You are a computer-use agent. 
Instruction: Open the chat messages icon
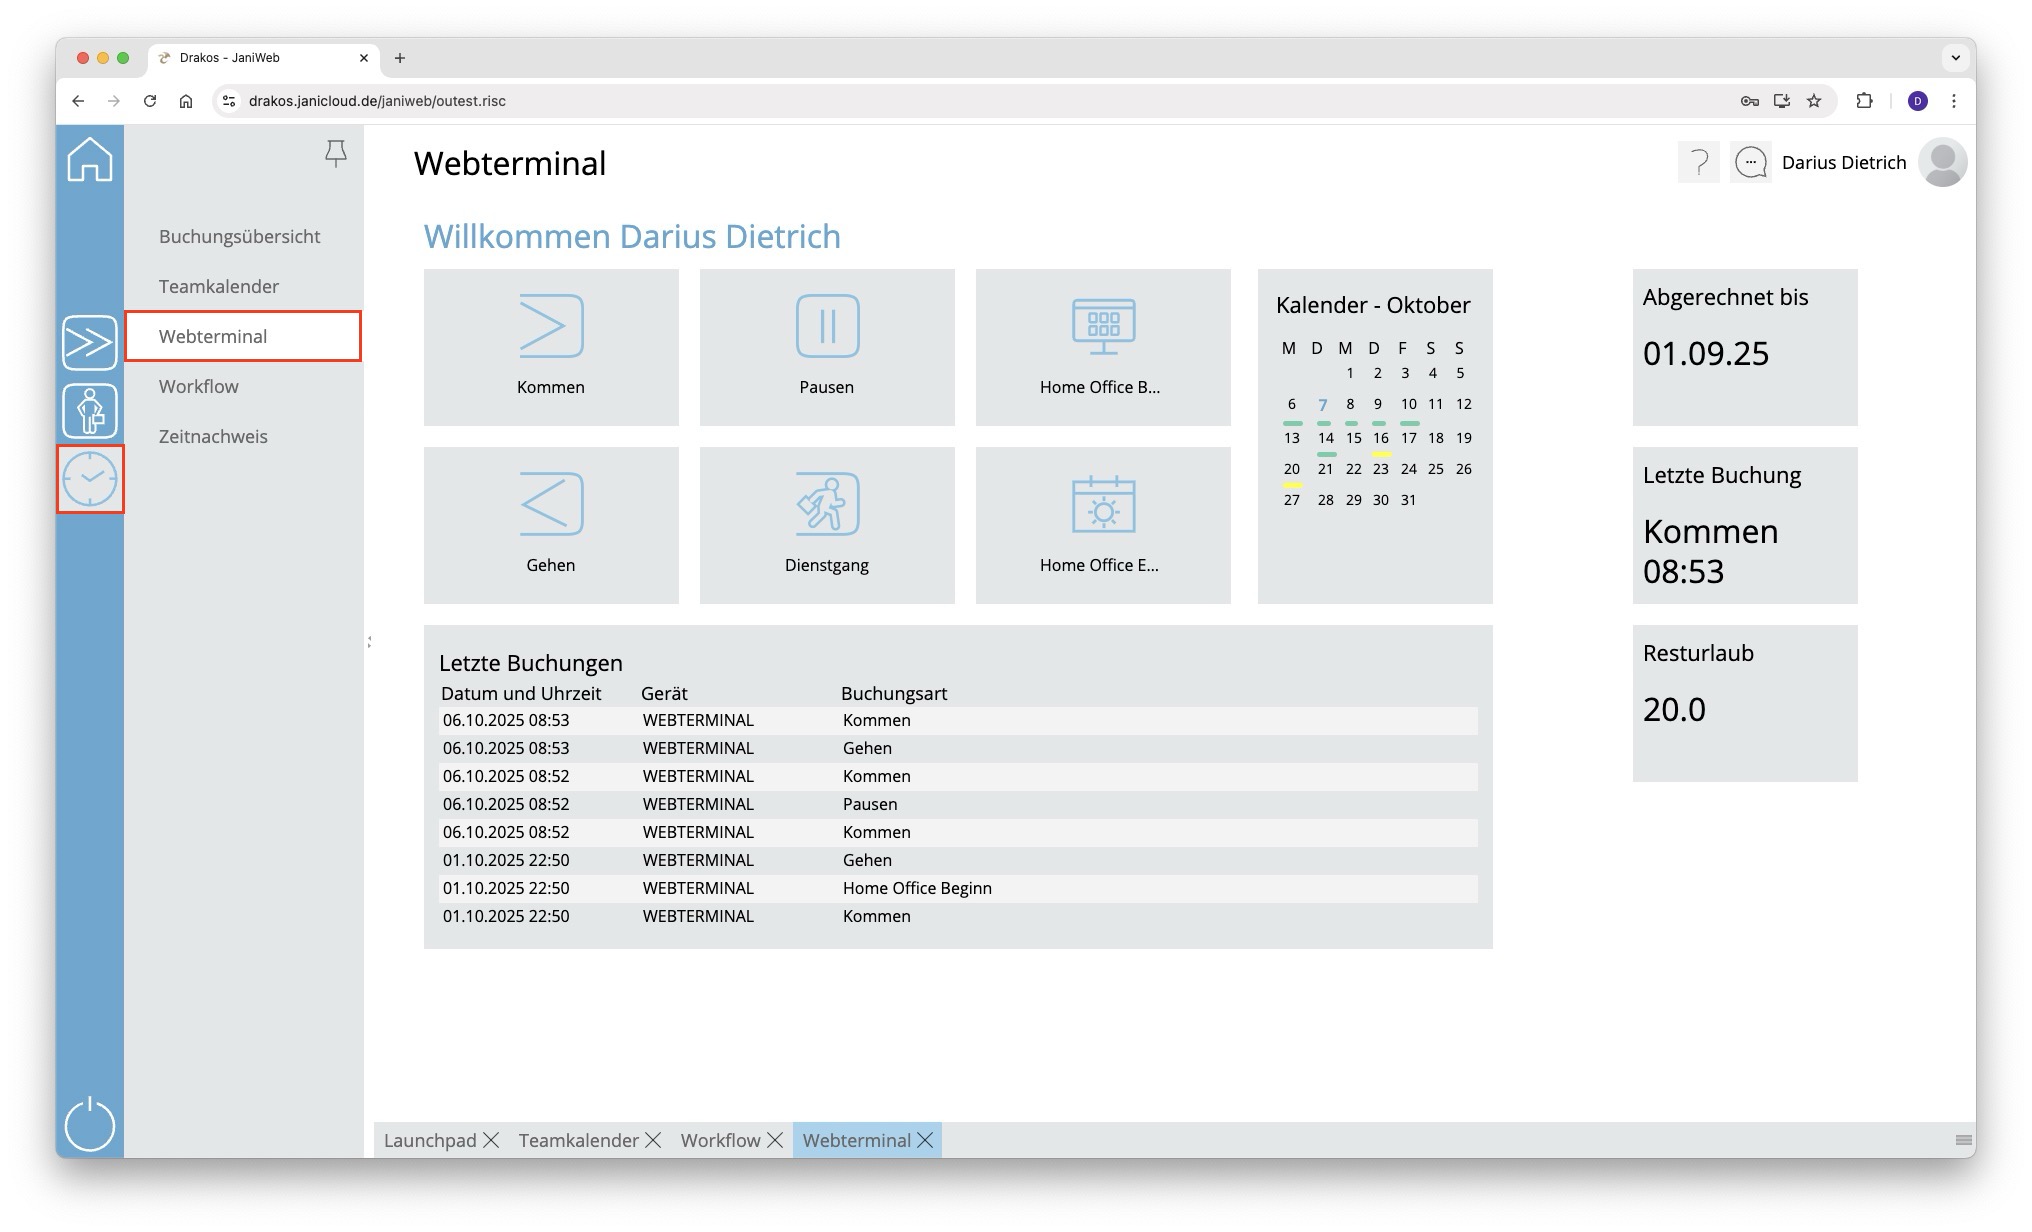coord(1751,162)
